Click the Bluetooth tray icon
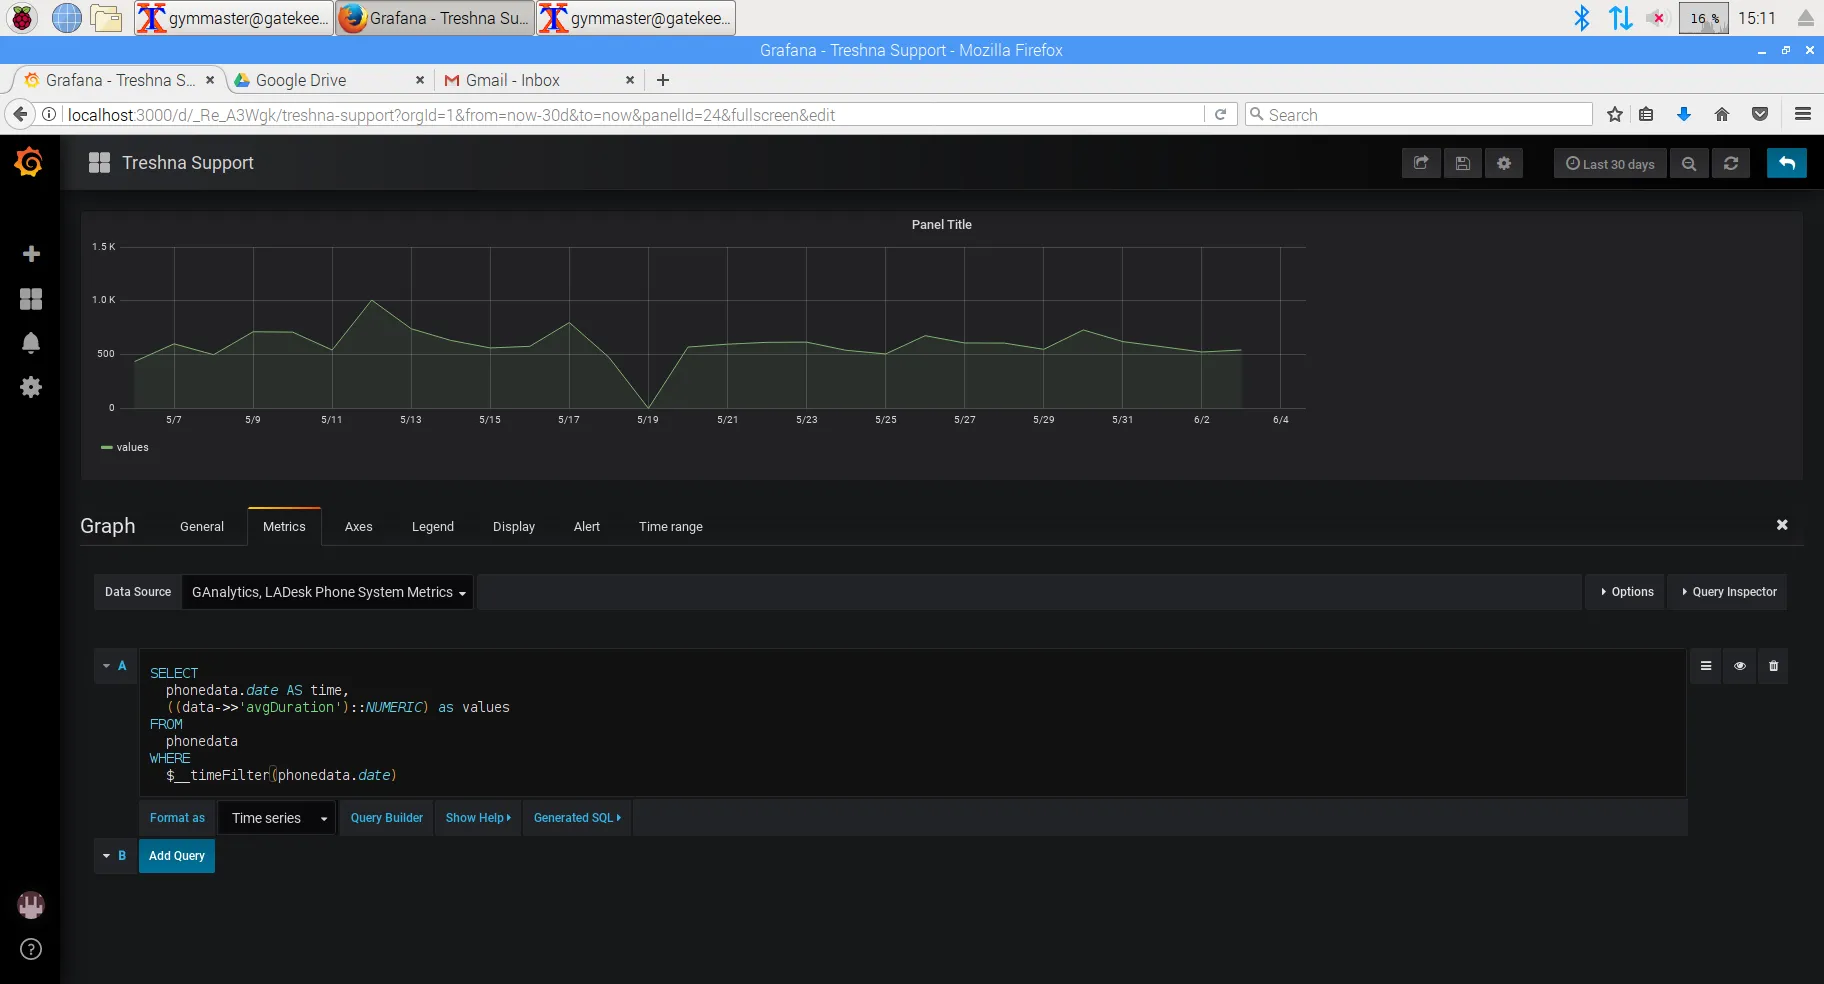The image size is (1824, 984). click(1581, 18)
